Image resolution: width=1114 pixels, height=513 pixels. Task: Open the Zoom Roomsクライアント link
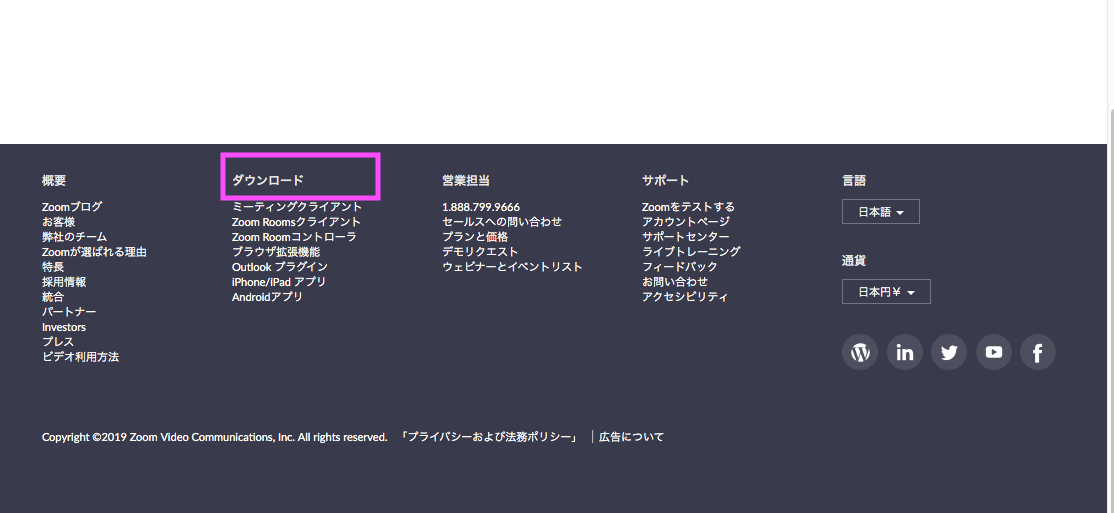296,222
